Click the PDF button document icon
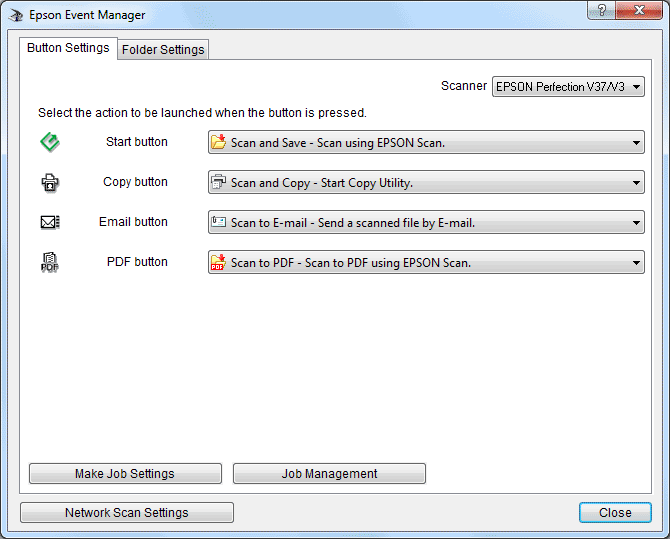 [49, 263]
